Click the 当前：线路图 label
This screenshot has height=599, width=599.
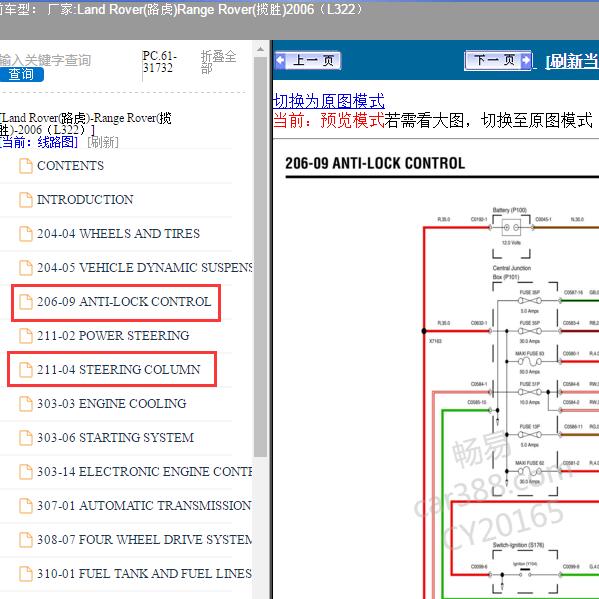pos(39,142)
